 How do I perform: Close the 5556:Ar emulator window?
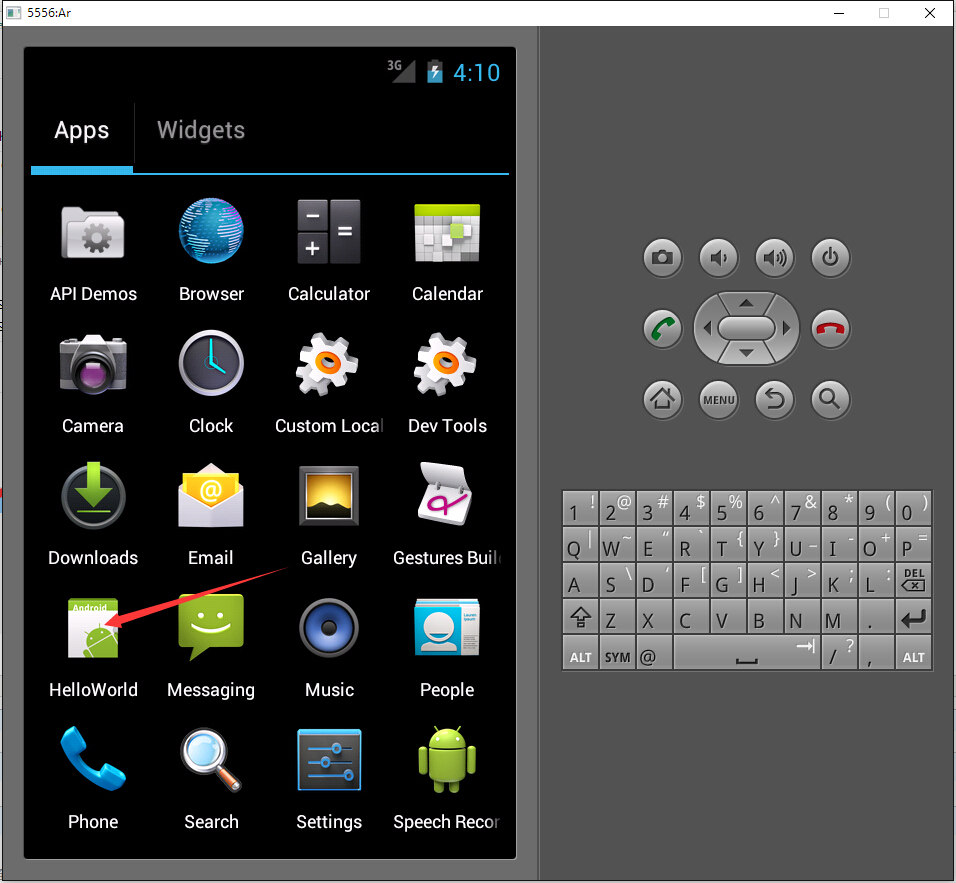pos(930,13)
